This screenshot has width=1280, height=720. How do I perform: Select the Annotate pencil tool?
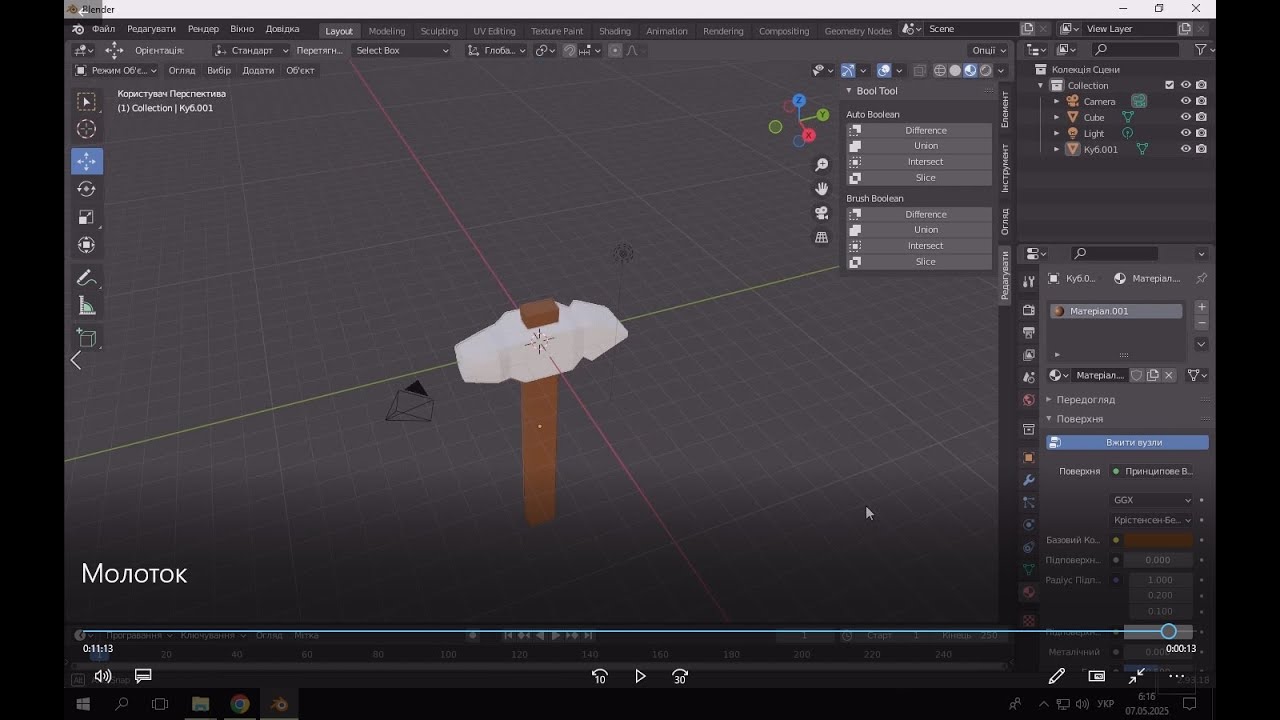pyautogui.click(x=87, y=278)
